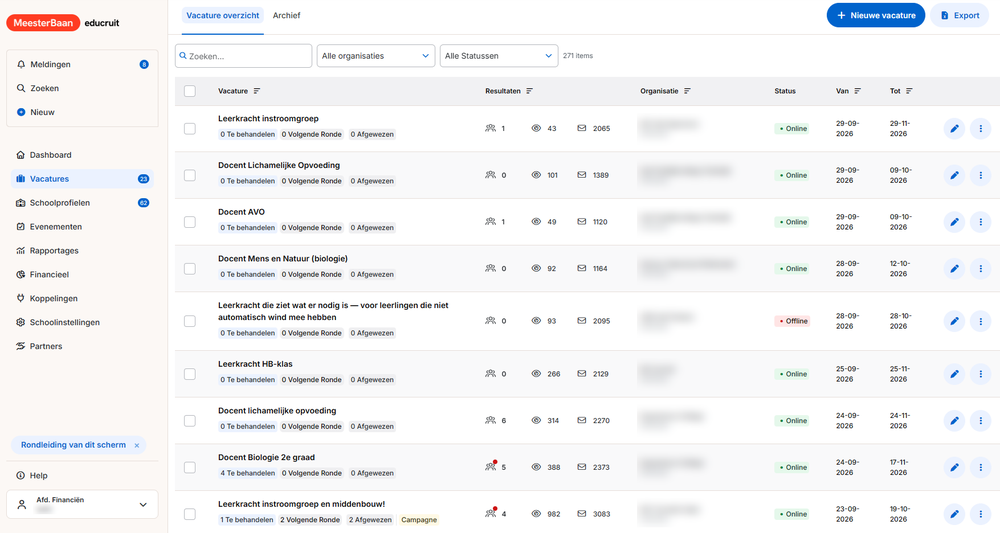This screenshot has height=533, width=1000.
Task: Click '4 Te behandelen' for Docent Biologie 2e graad
Action: click(x=247, y=473)
